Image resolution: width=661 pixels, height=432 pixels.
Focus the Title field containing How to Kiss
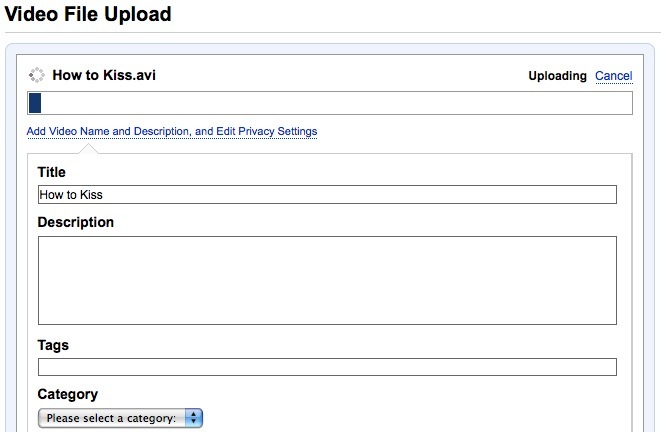pyautogui.click(x=327, y=195)
